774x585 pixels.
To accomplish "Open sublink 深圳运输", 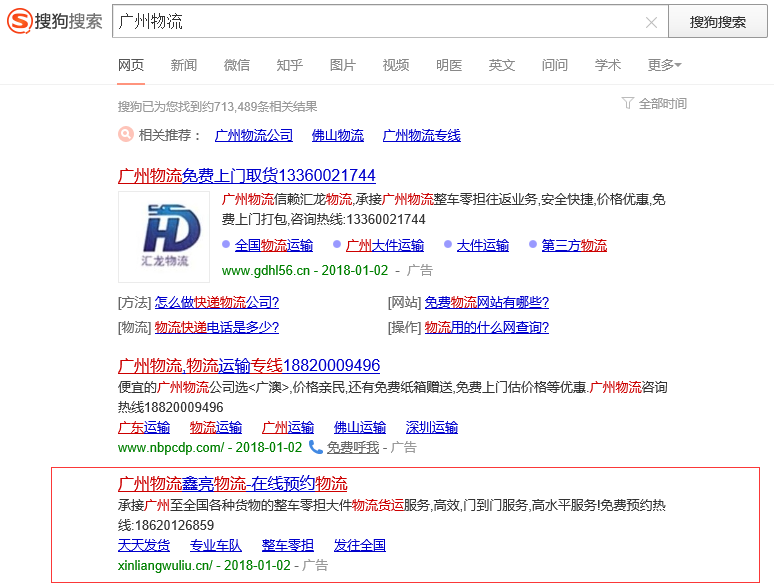I will [x=432, y=428].
